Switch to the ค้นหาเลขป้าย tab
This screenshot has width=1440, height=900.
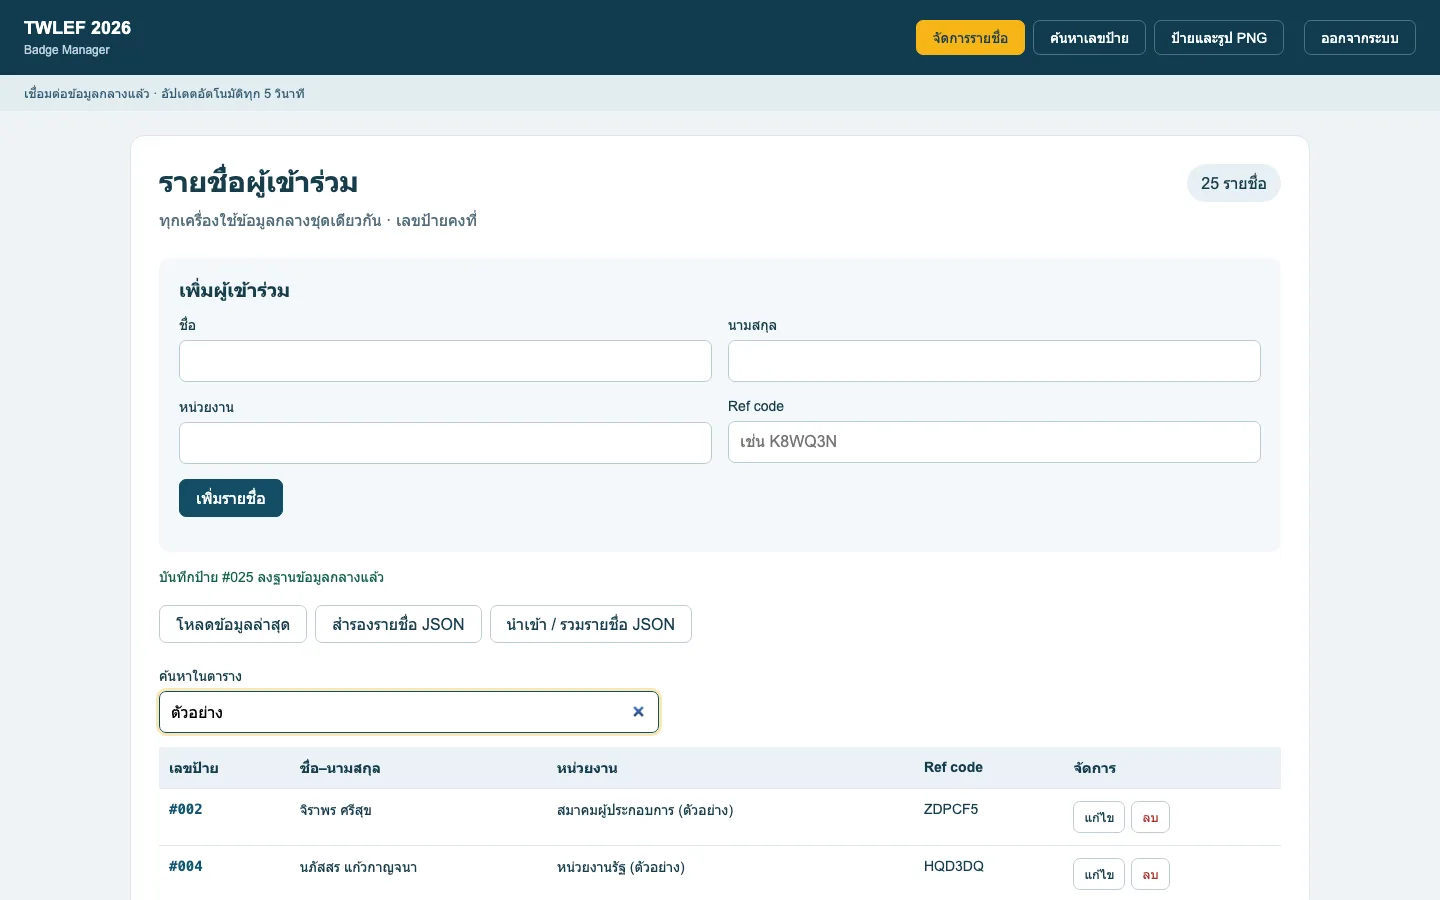(1089, 38)
